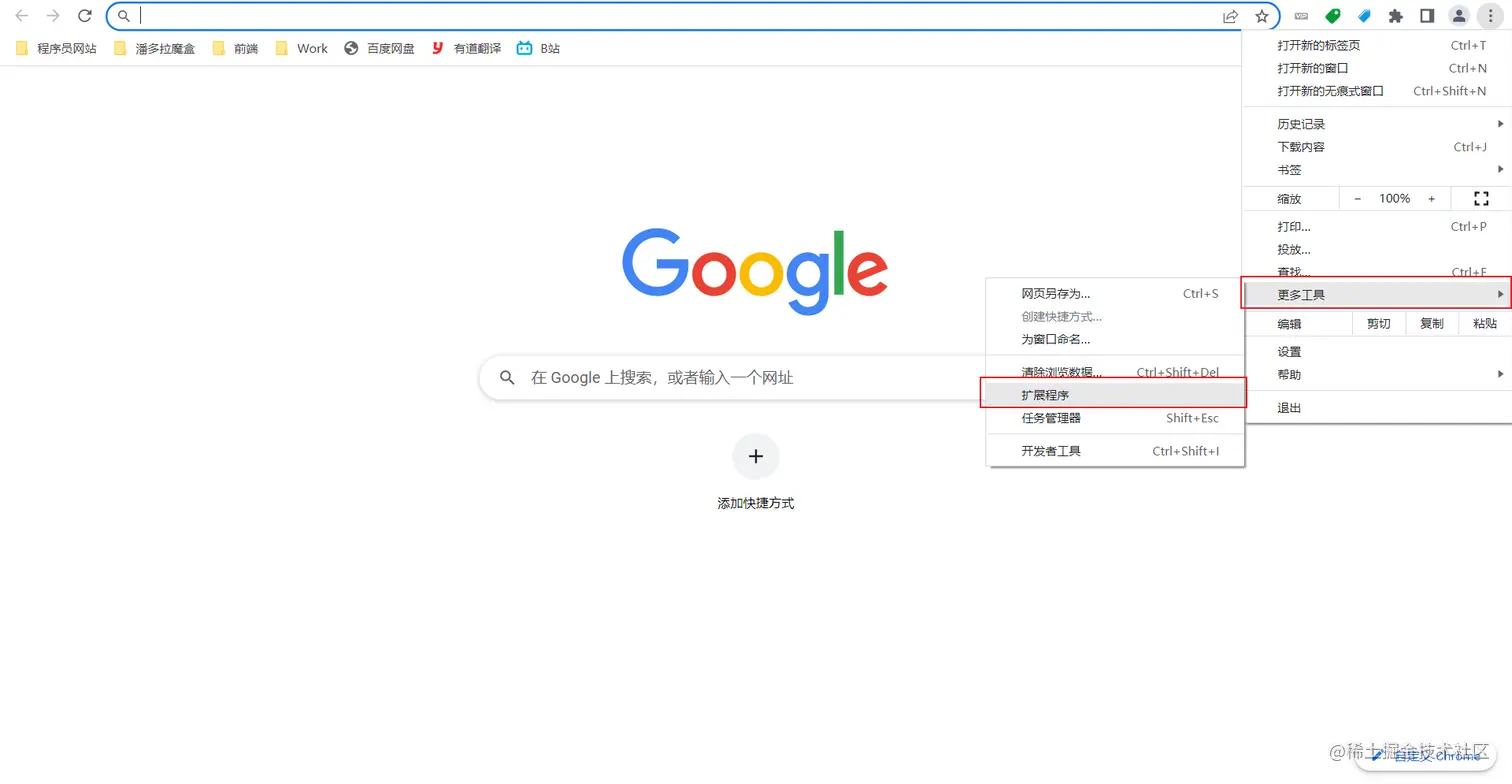
Task: Open the gray VIP extension icon
Action: pyautogui.click(x=1301, y=16)
